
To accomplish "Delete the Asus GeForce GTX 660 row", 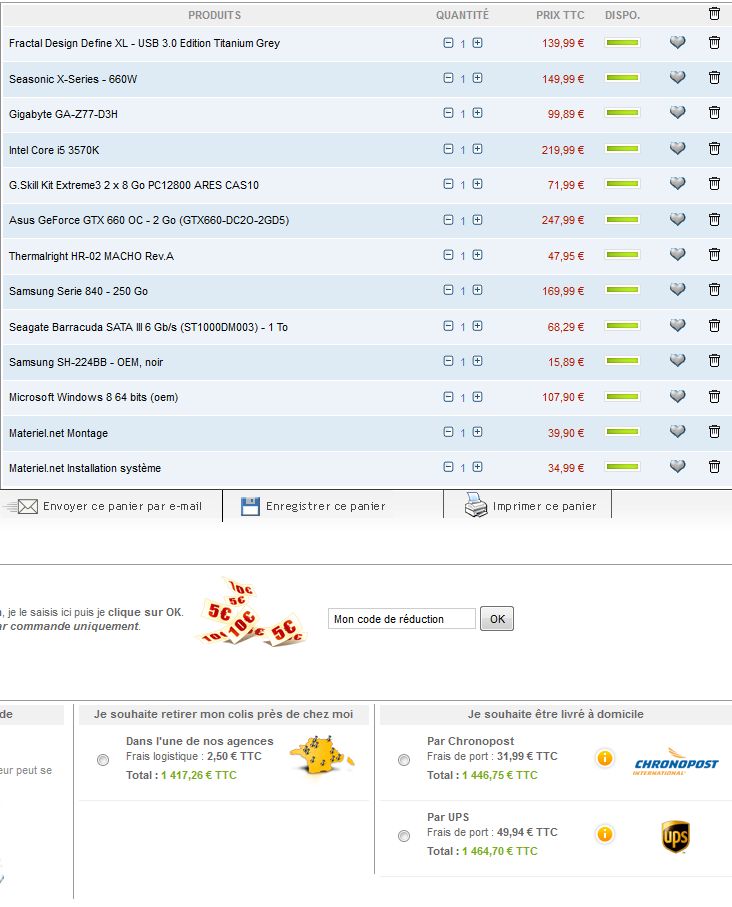I will 715,219.
